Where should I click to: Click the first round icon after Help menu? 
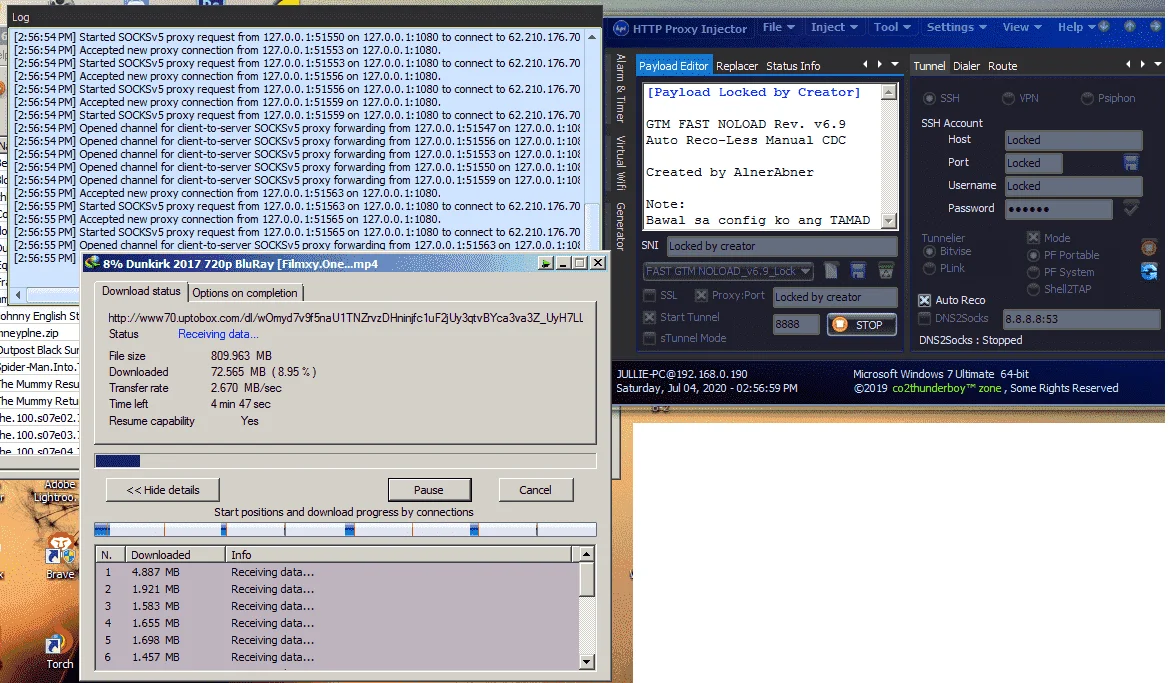(x=1104, y=27)
